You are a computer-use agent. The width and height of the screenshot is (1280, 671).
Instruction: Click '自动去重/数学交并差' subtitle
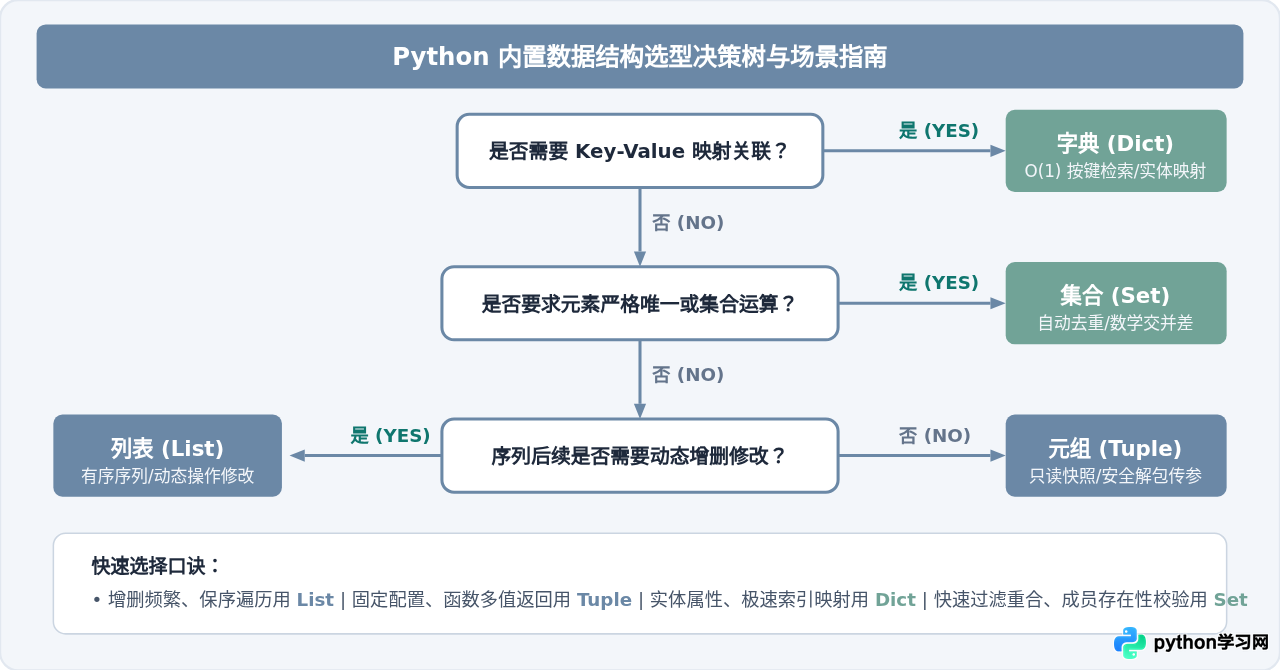point(1115,323)
